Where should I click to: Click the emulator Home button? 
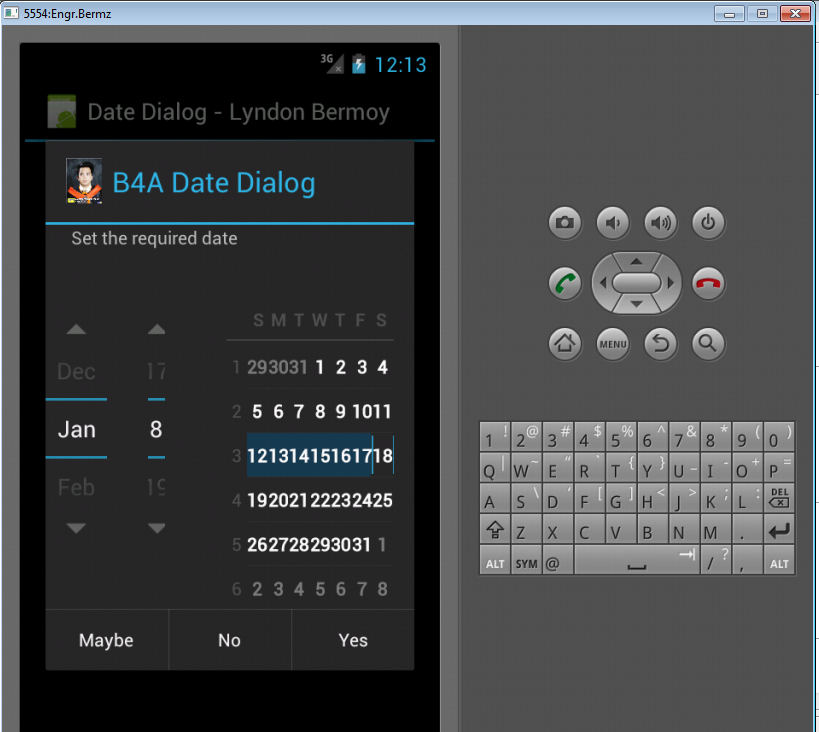565,344
